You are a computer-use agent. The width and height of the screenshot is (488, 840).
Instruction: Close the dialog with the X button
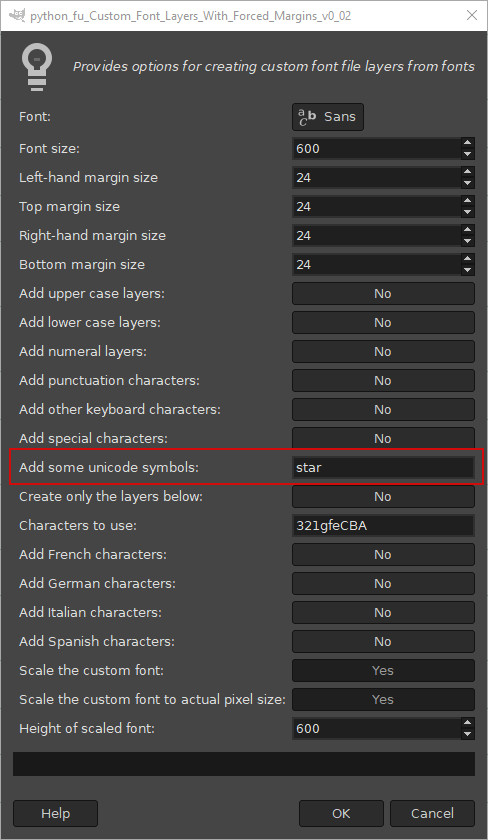(x=471, y=15)
